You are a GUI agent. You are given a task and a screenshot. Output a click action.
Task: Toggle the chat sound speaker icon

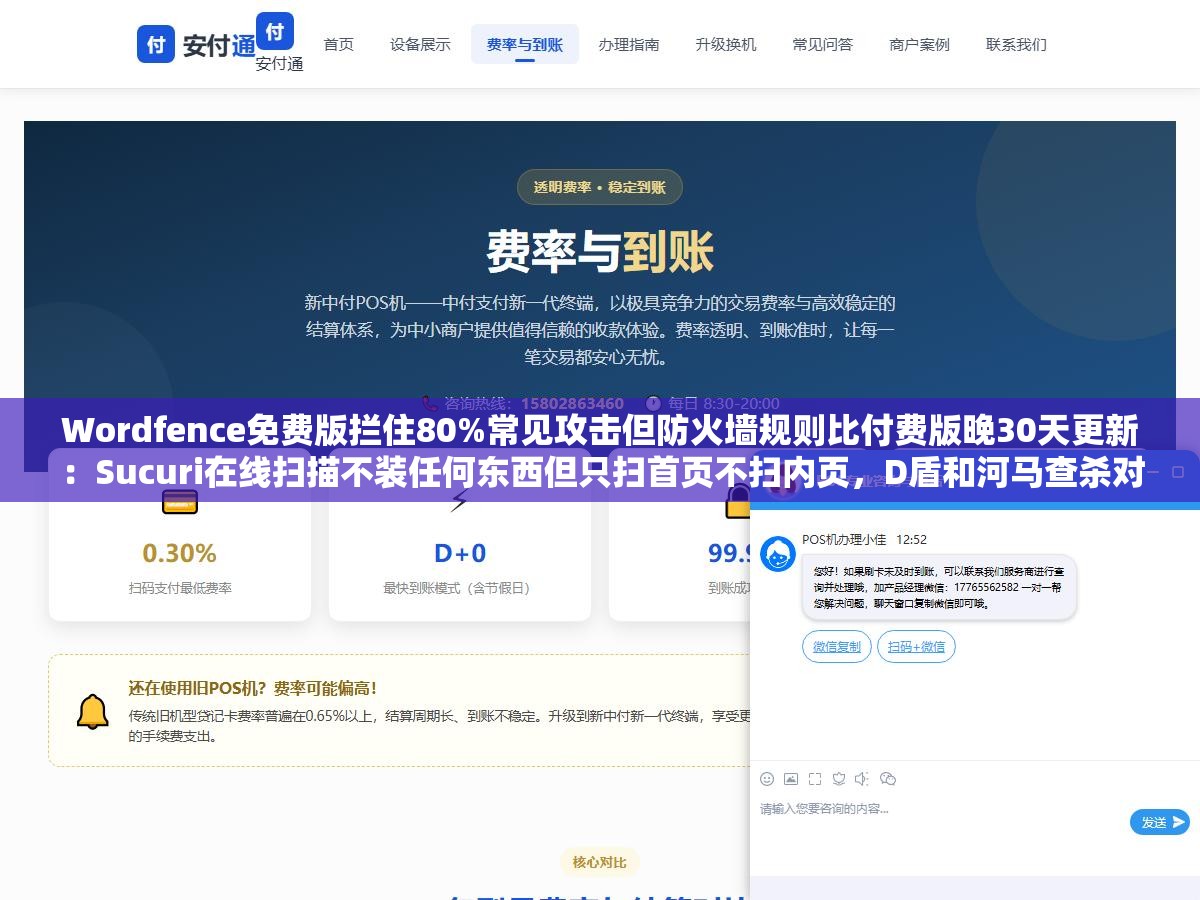click(863, 778)
